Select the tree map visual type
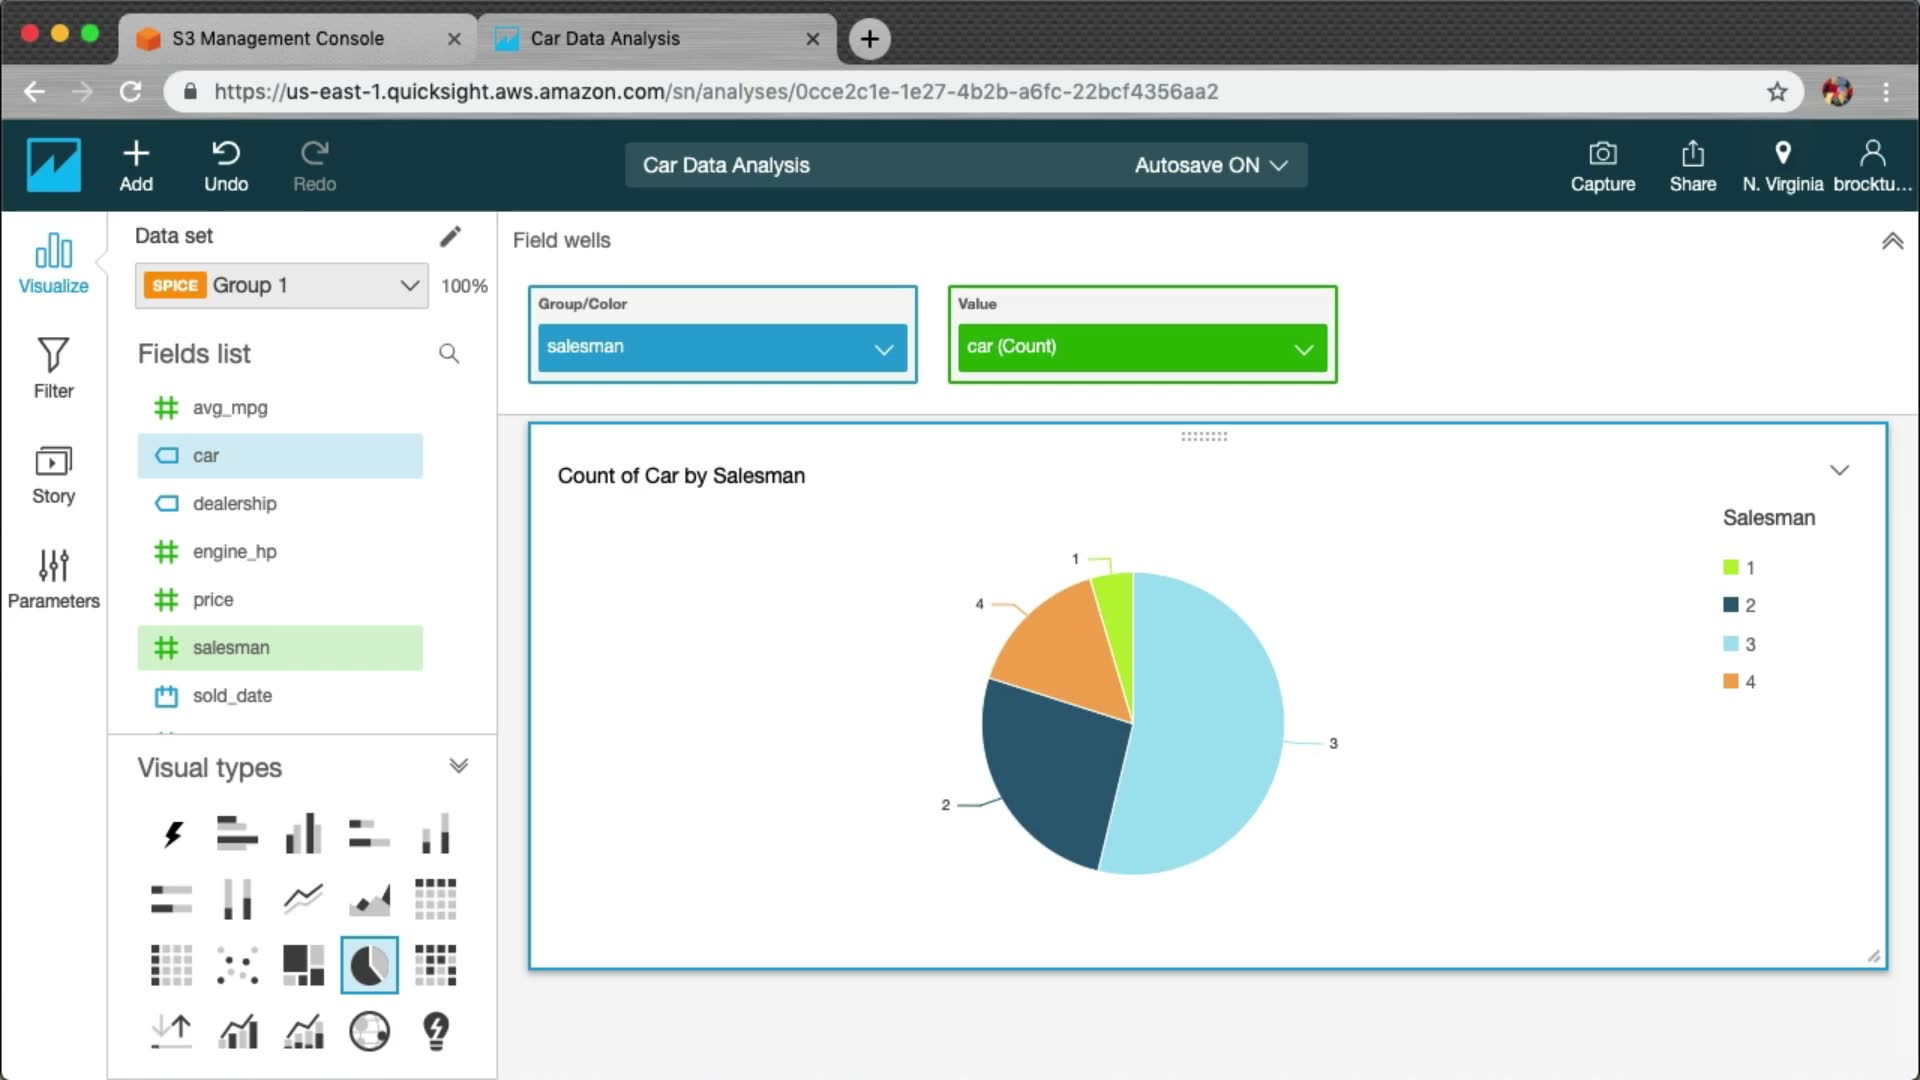 pyautogui.click(x=303, y=965)
